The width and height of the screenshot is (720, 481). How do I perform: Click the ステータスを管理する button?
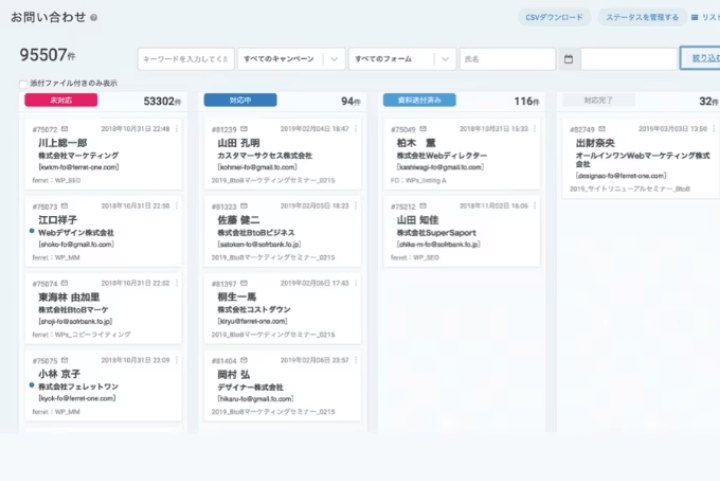(642, 17)
